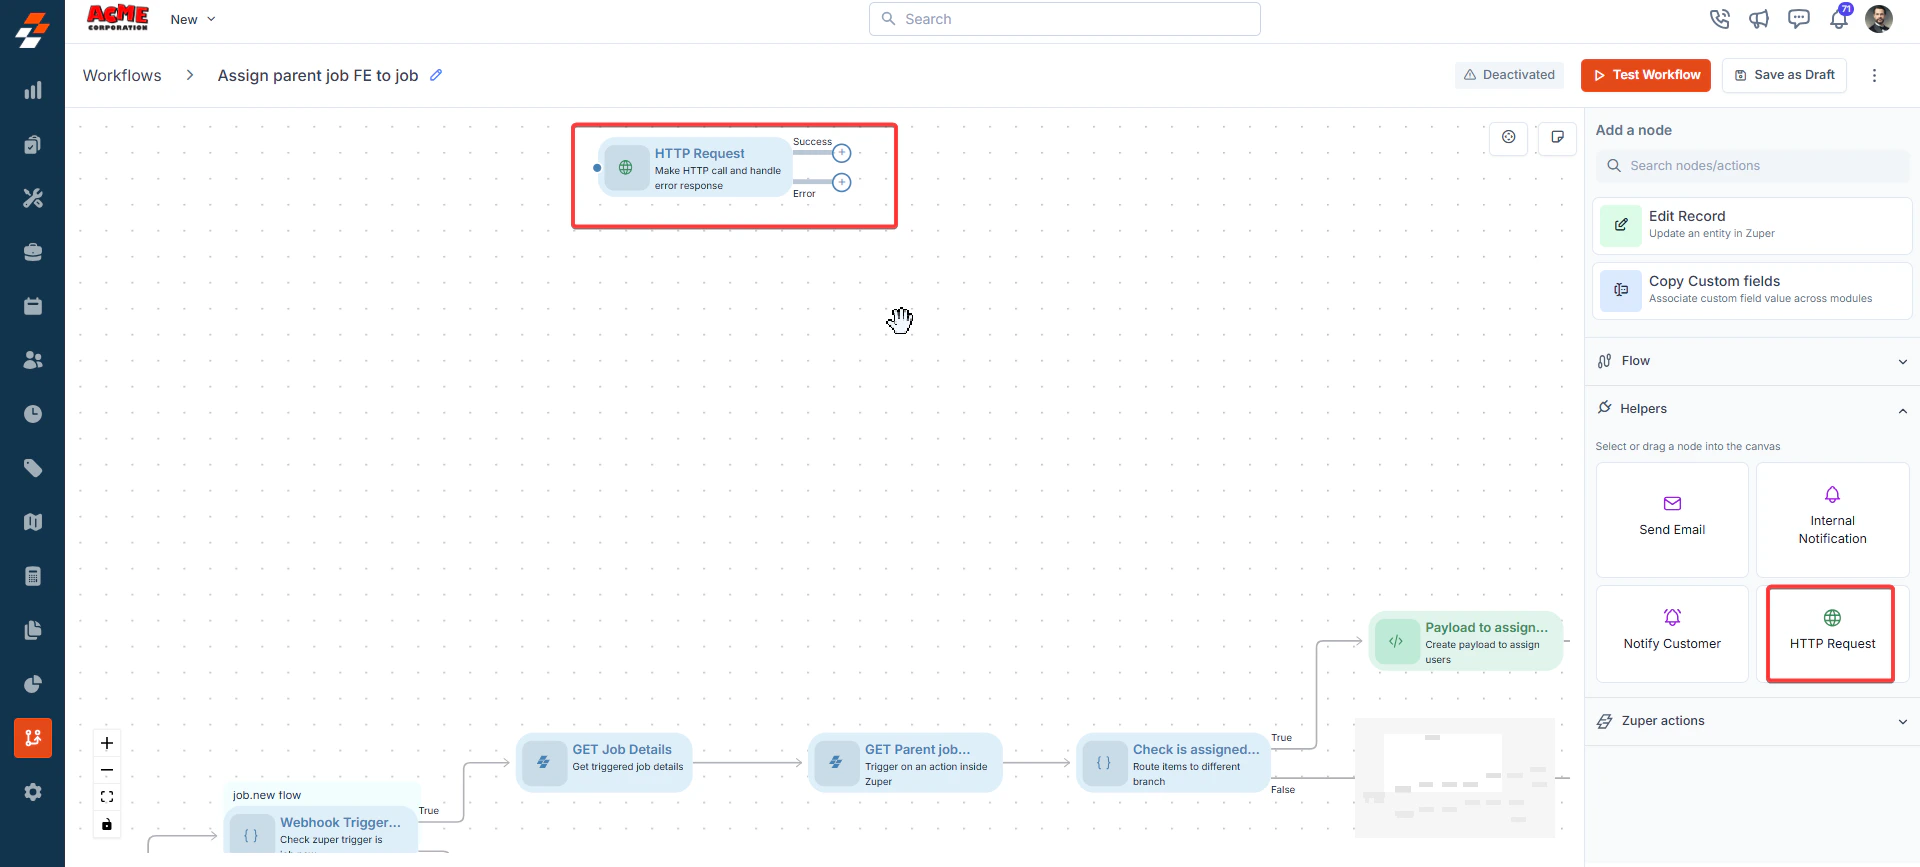Open the user profile avatar
The image size is (1920, 867).
pos(1879,19)
